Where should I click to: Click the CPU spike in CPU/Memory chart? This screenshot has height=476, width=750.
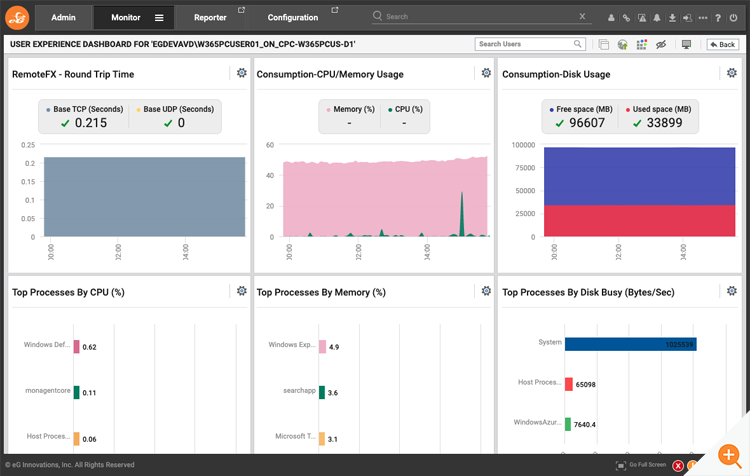[x=462, y=213]
